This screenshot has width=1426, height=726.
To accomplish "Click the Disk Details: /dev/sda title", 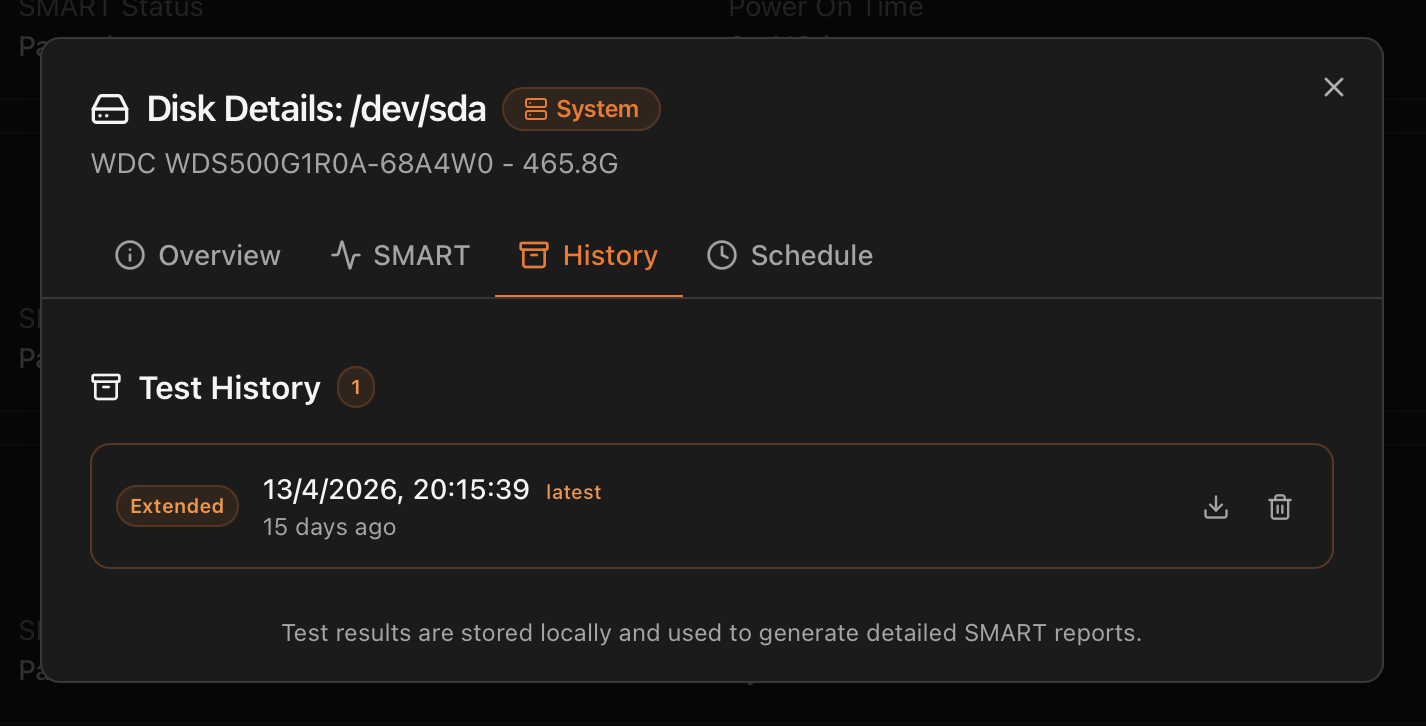I will click(316, 109).
